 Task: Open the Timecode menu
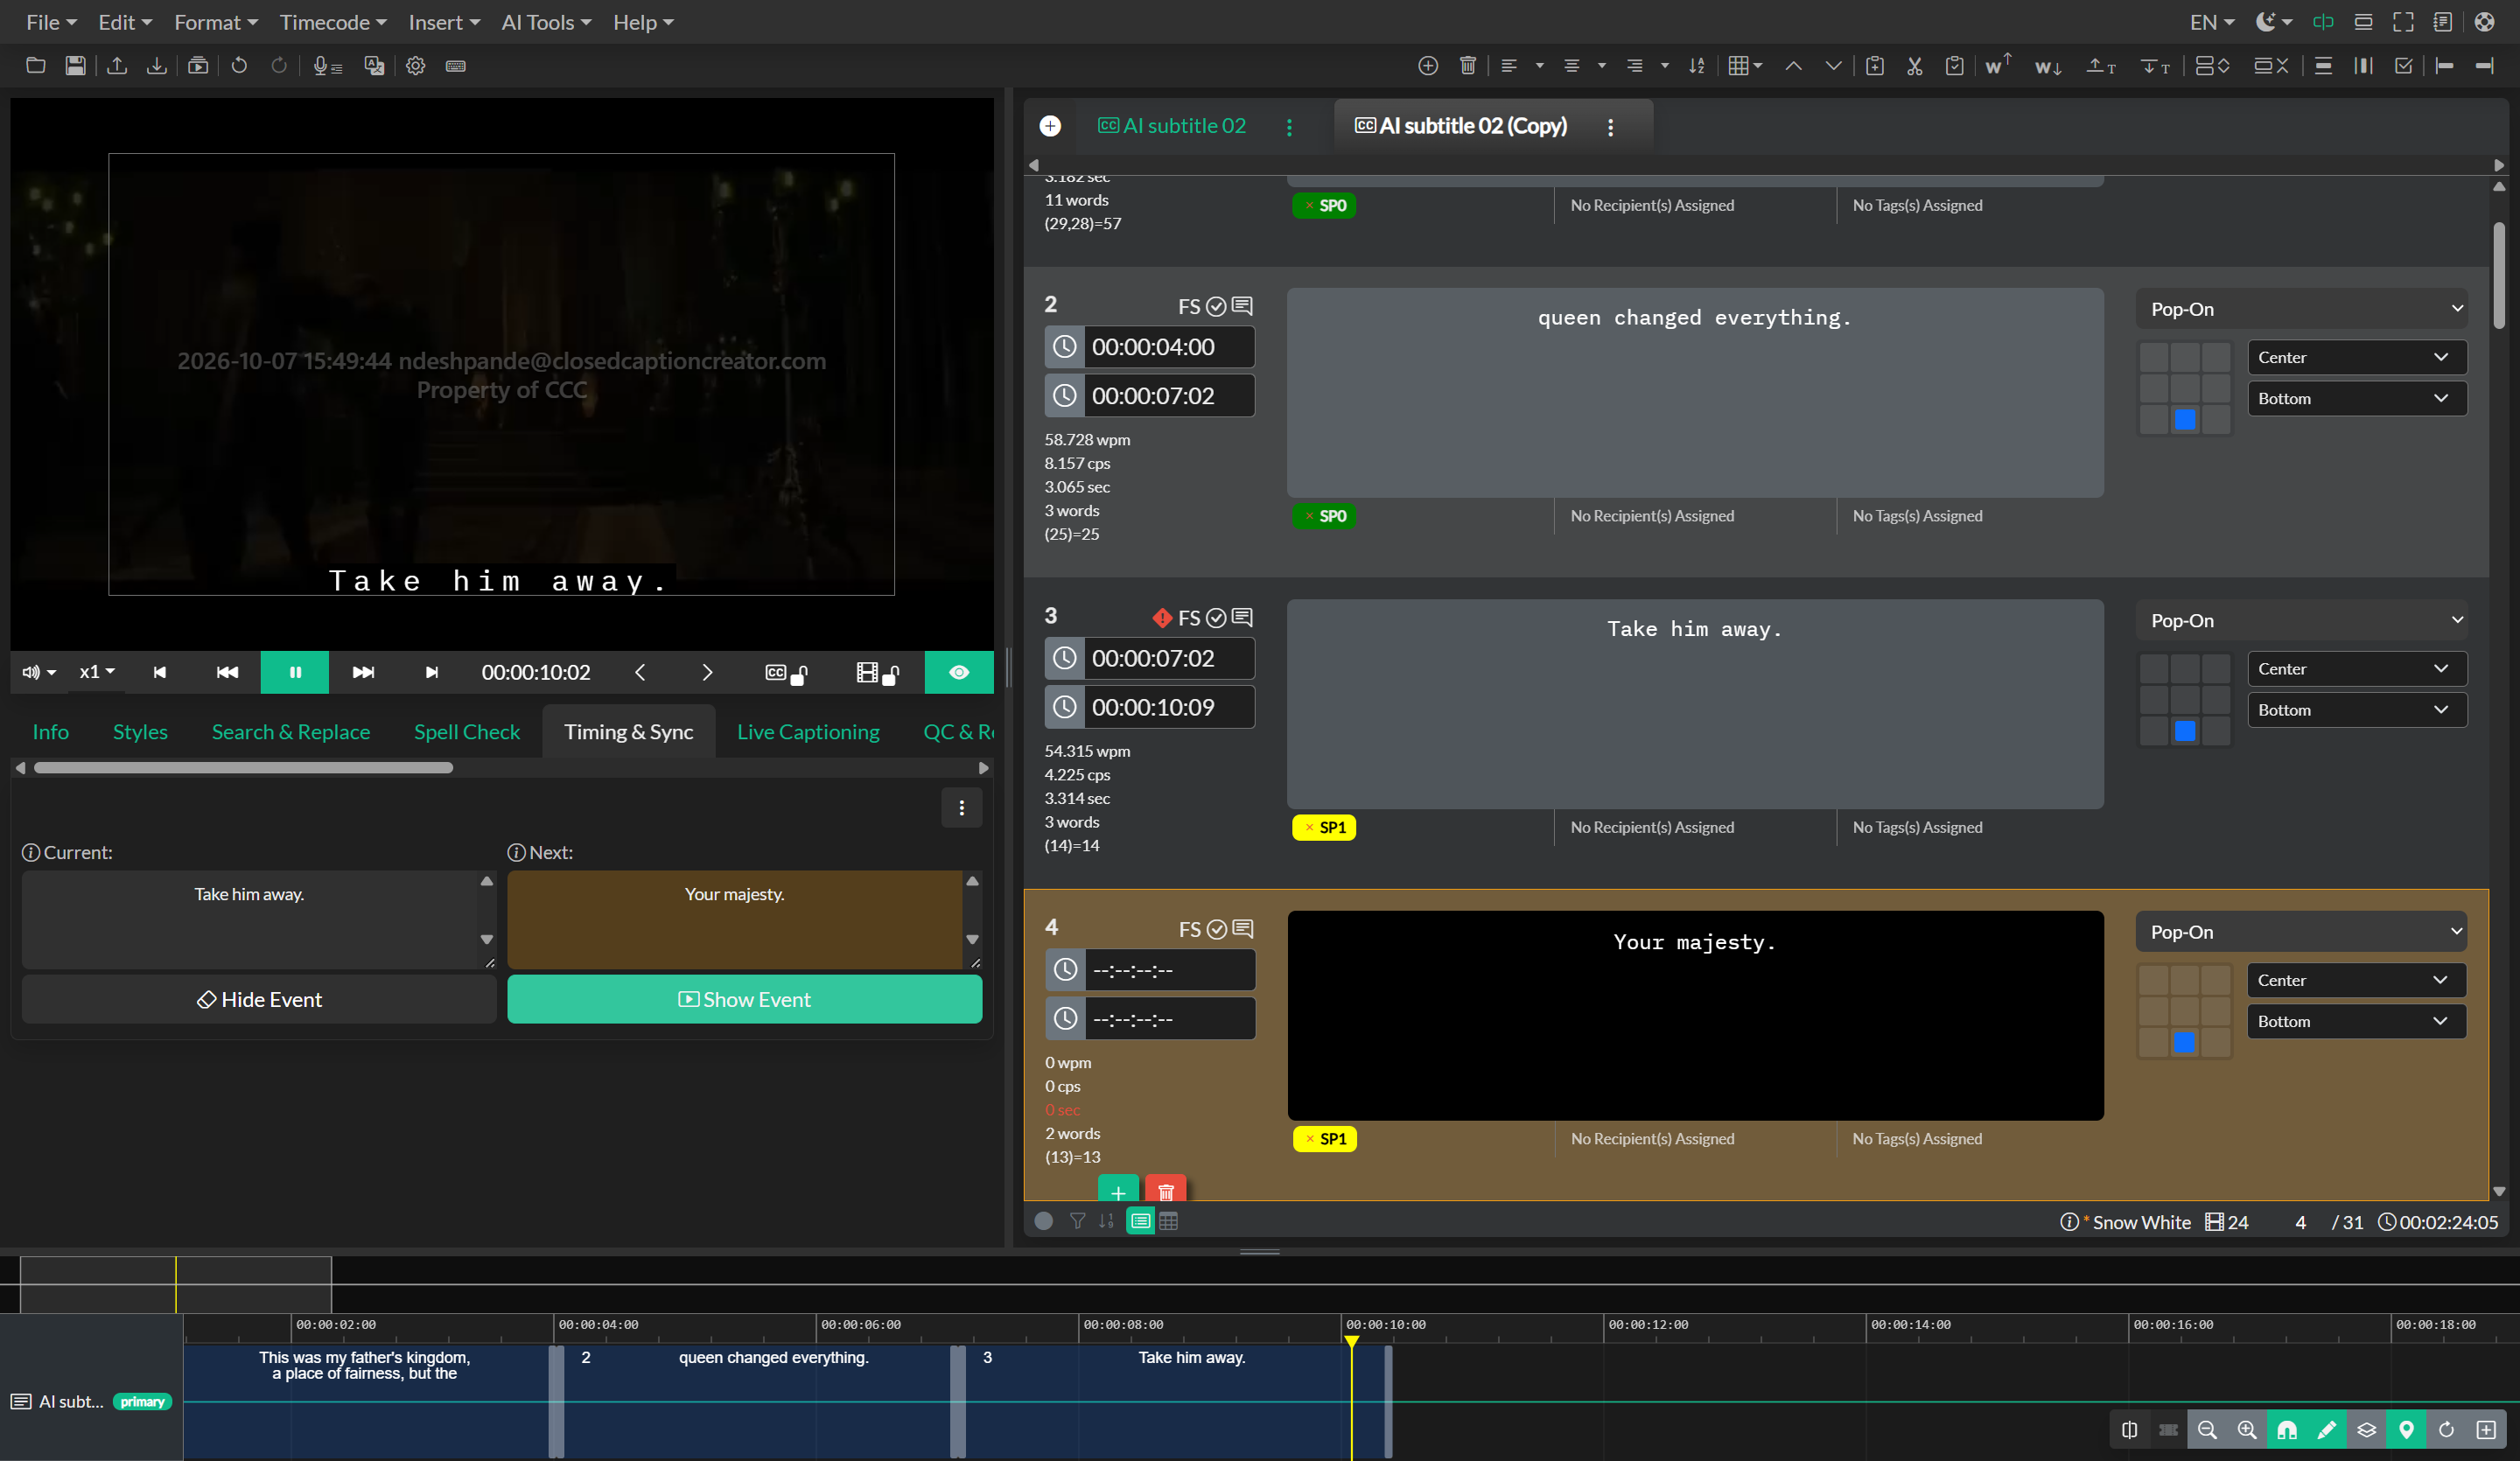point(333,22)
